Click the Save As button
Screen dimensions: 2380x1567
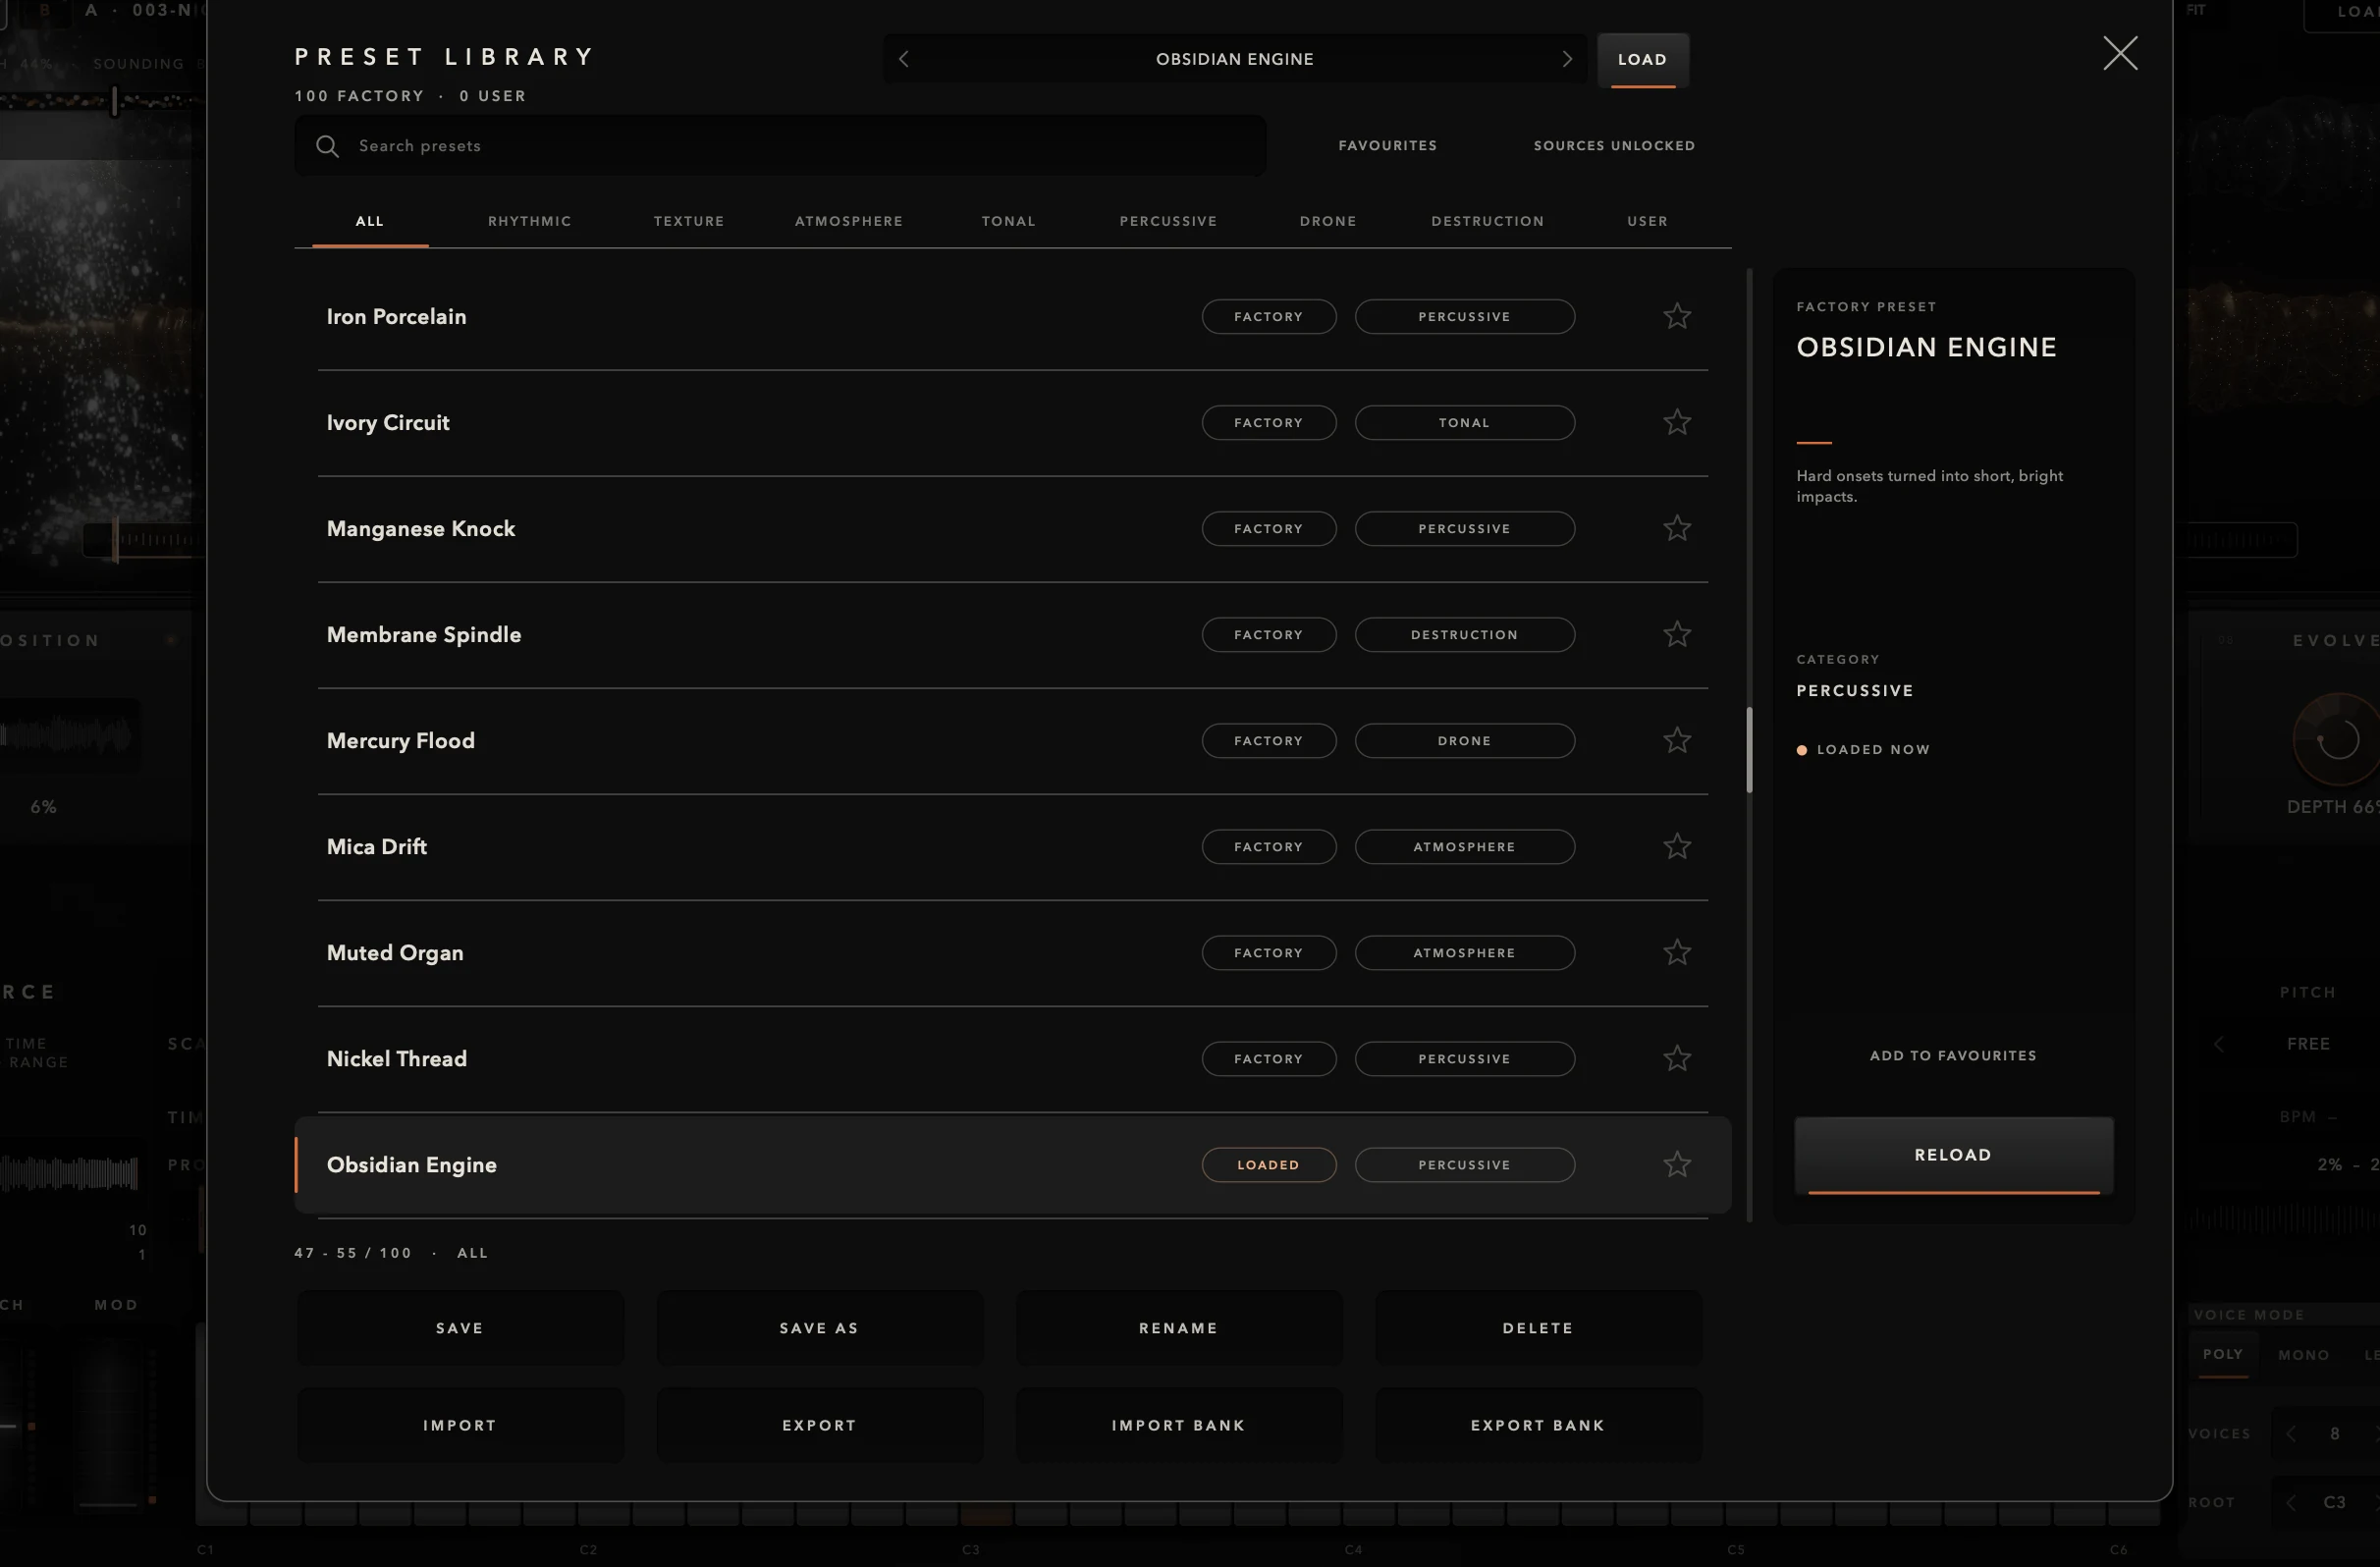click(x=819, y=1328)
